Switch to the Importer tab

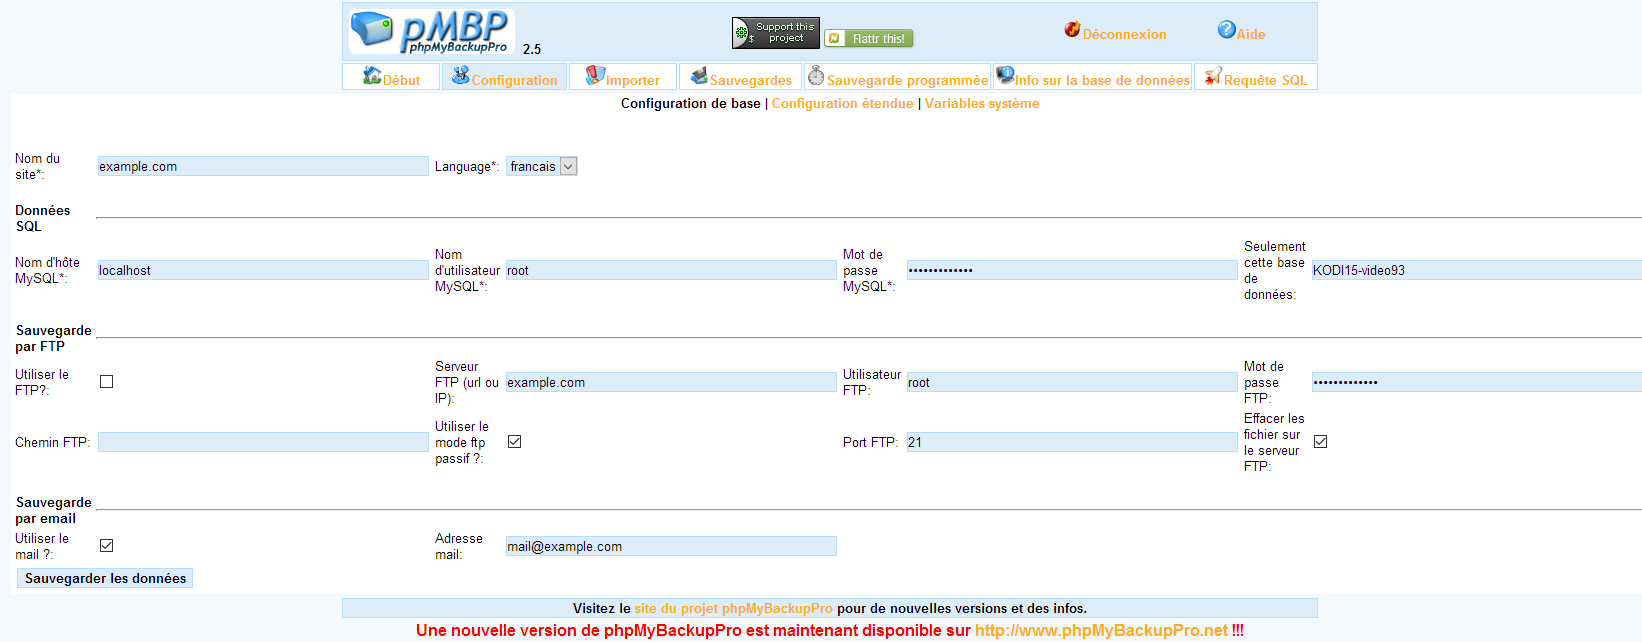(x=622, y=77)
